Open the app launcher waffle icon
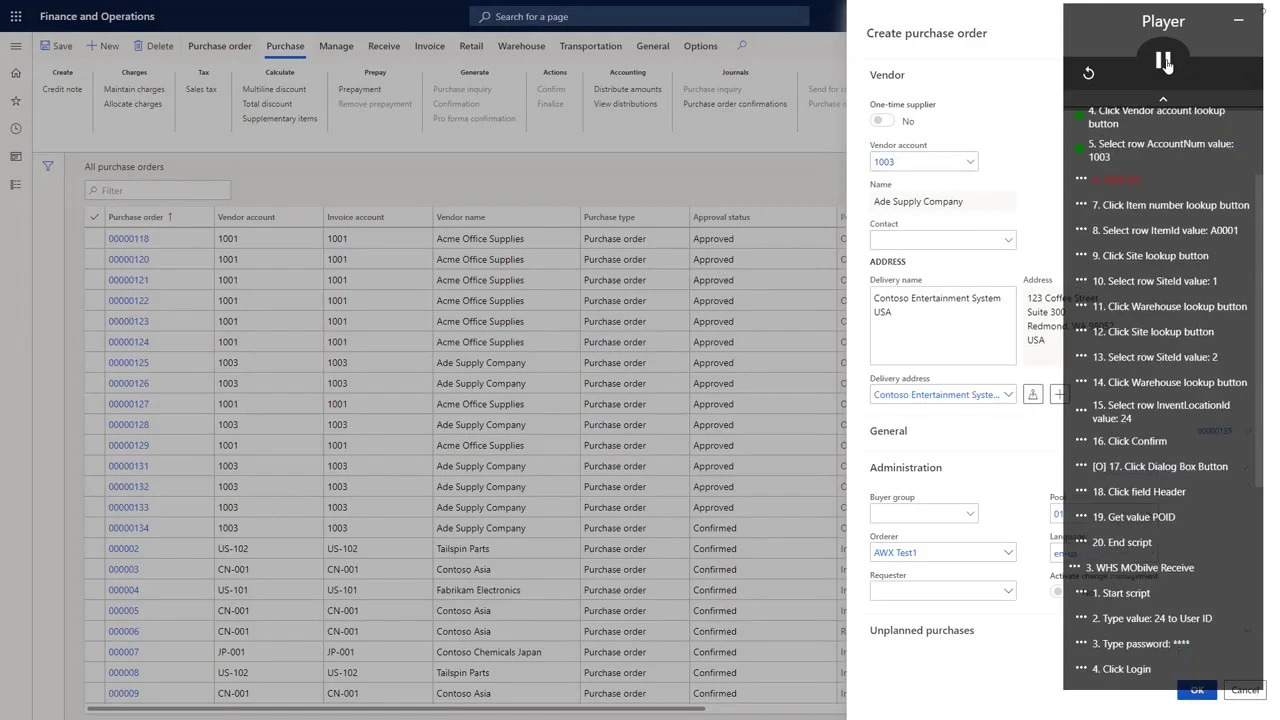This screenshot has height=720, width=1280. click(16, 16)
